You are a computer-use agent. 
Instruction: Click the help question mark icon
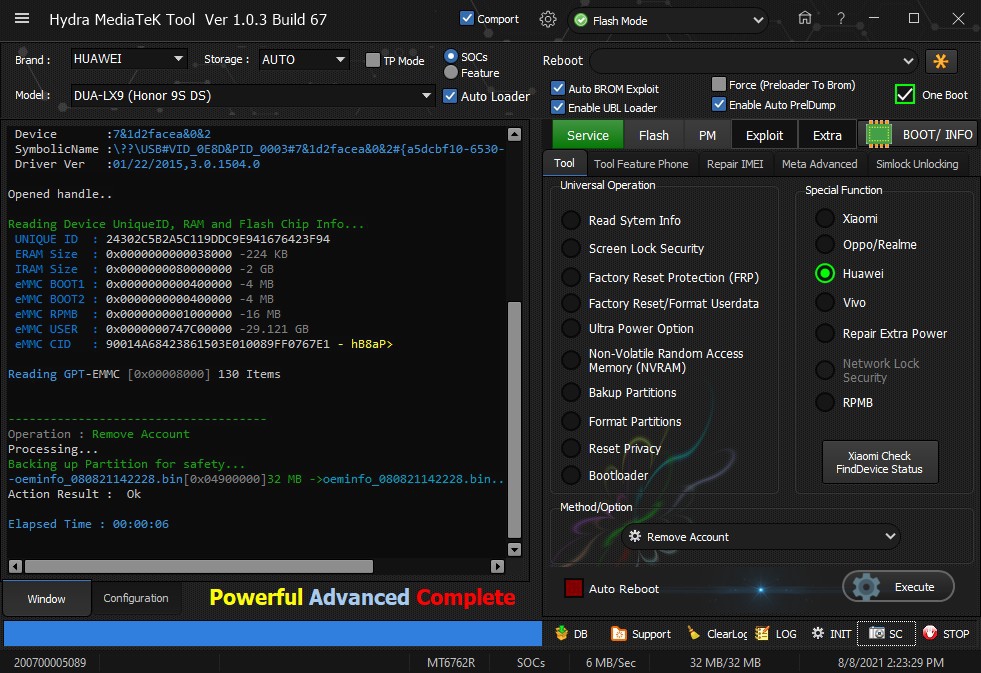click(x=841, y=19)
